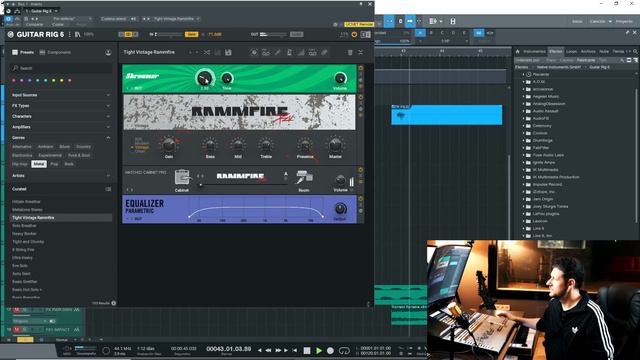Viewport: 640px width, 360px height.
Task: Open the Native Instruments library icon beside the menu
Action: pyautogui.click(x=78, y=35)
